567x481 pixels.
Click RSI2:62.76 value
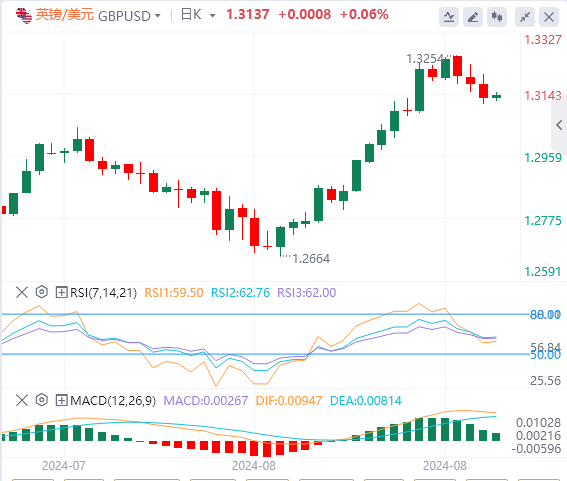pos(240,293)
